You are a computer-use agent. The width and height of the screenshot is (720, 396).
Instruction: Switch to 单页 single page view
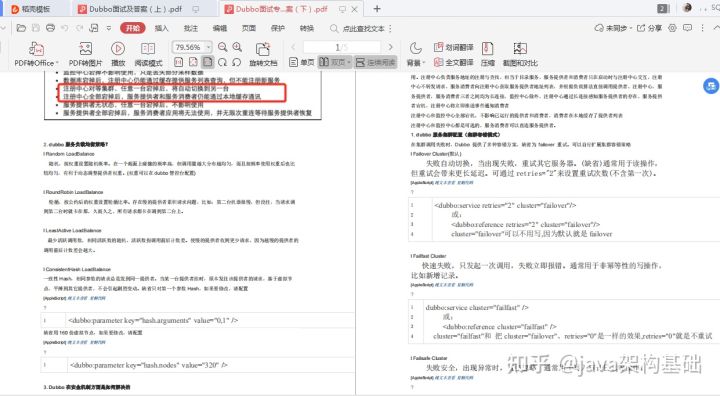[x=302, y=62]
